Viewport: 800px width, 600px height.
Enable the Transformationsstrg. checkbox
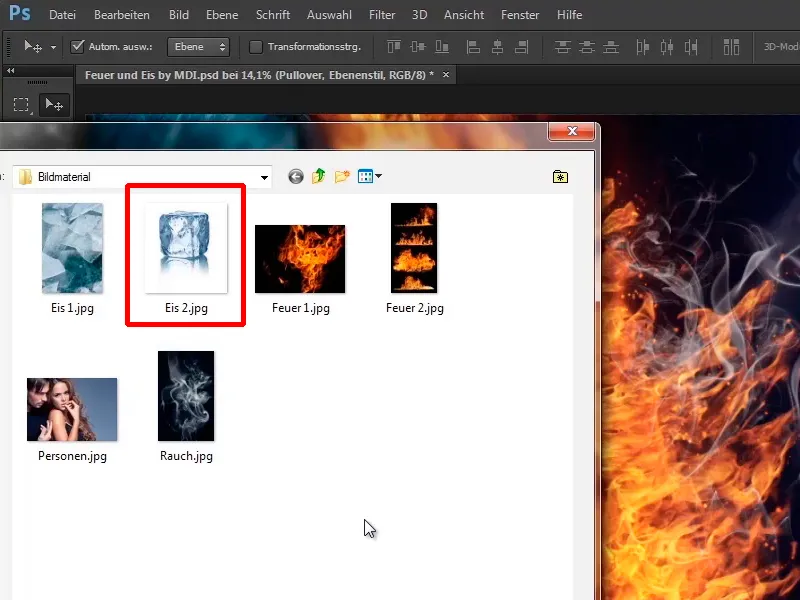256,47
